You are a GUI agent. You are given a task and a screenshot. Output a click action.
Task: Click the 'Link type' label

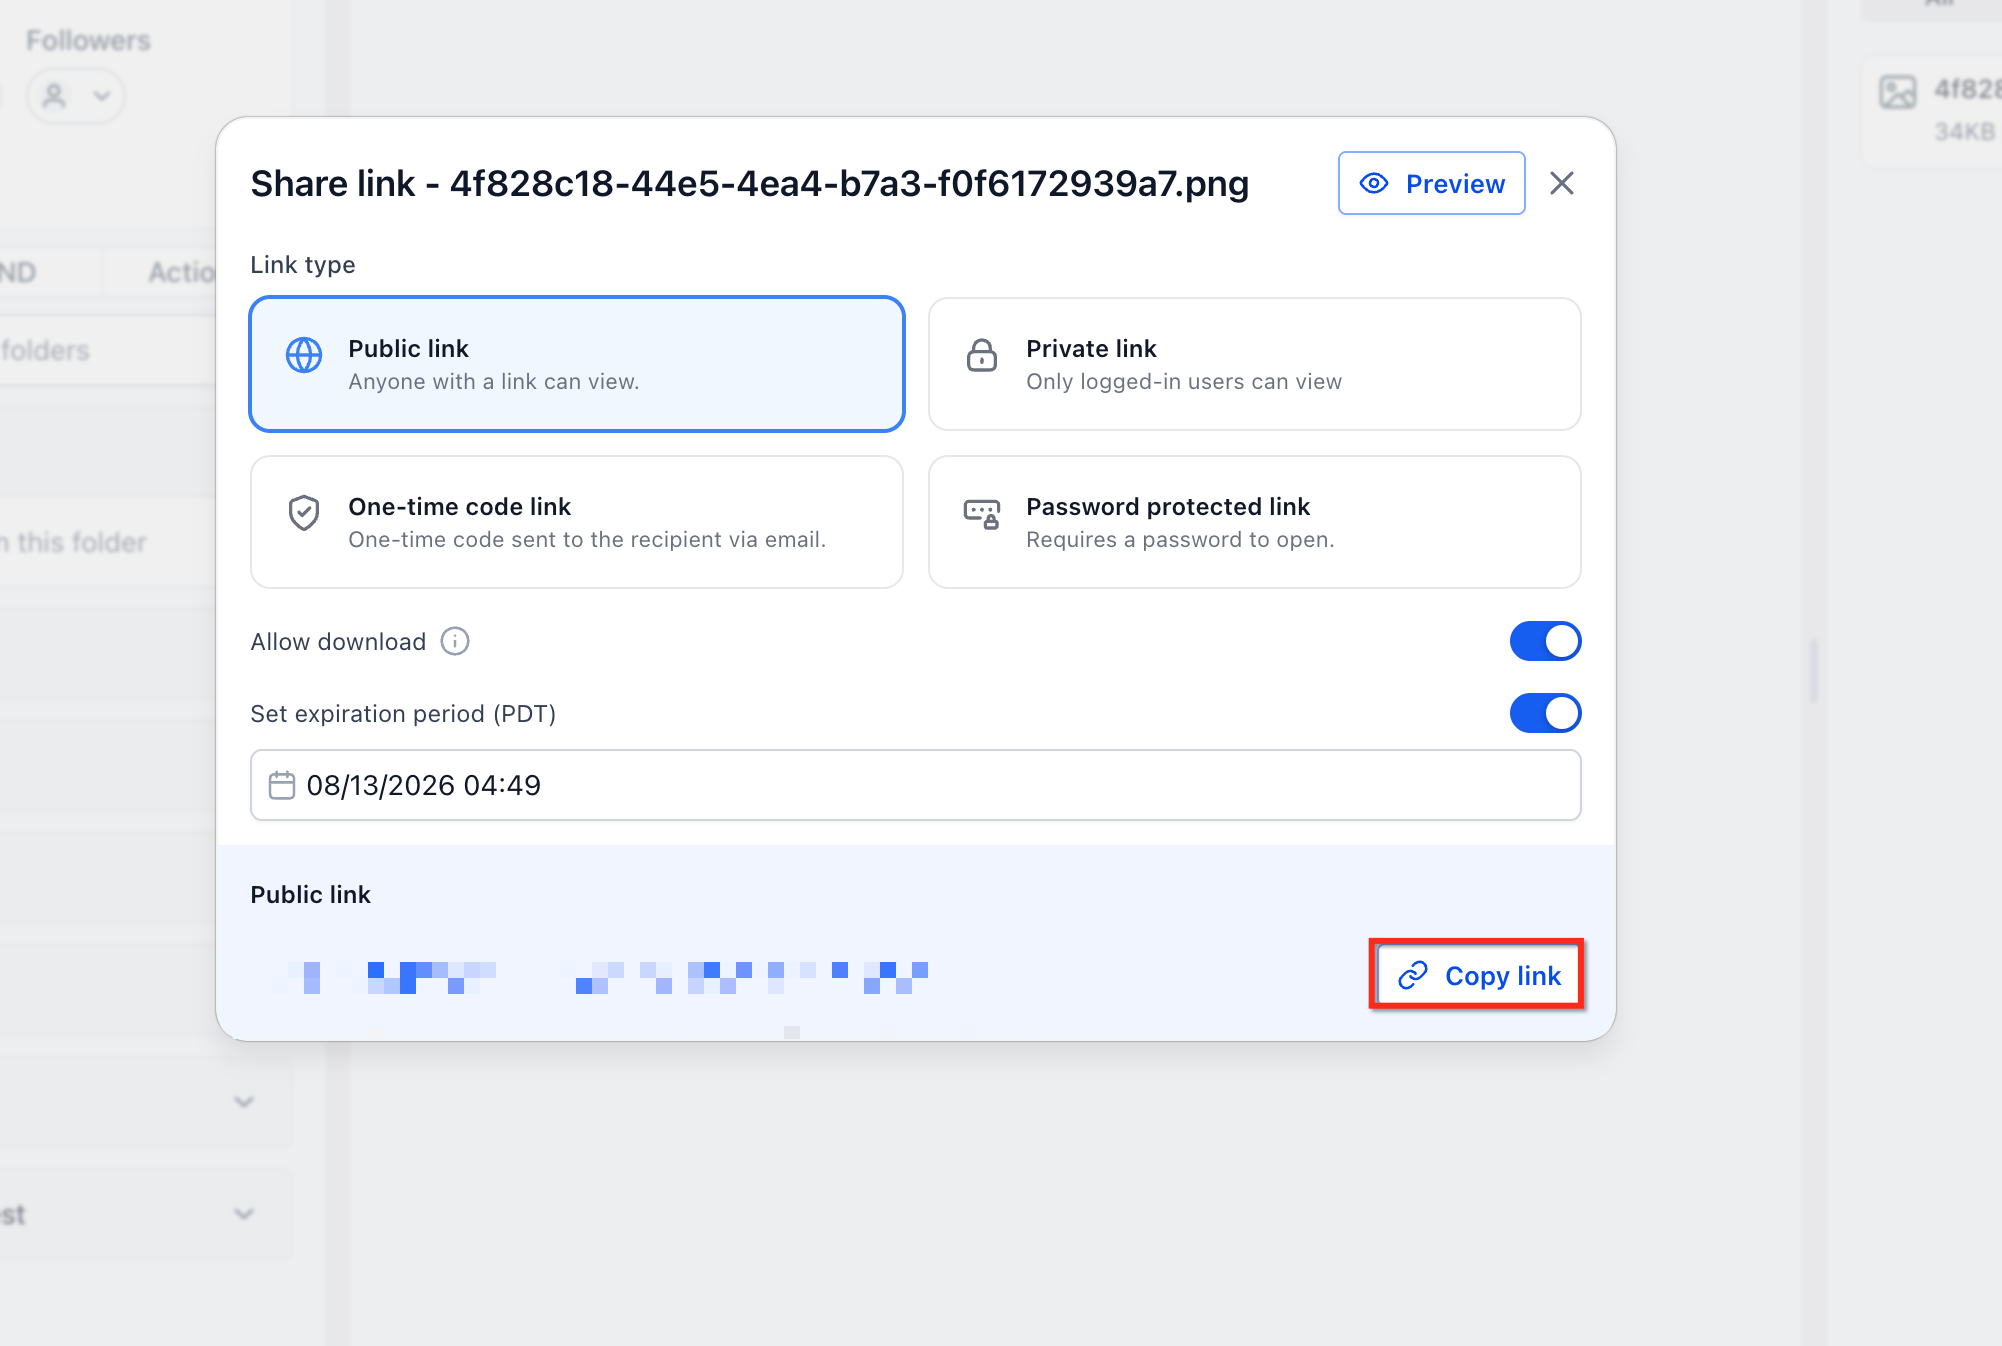[x=303, y=265]
